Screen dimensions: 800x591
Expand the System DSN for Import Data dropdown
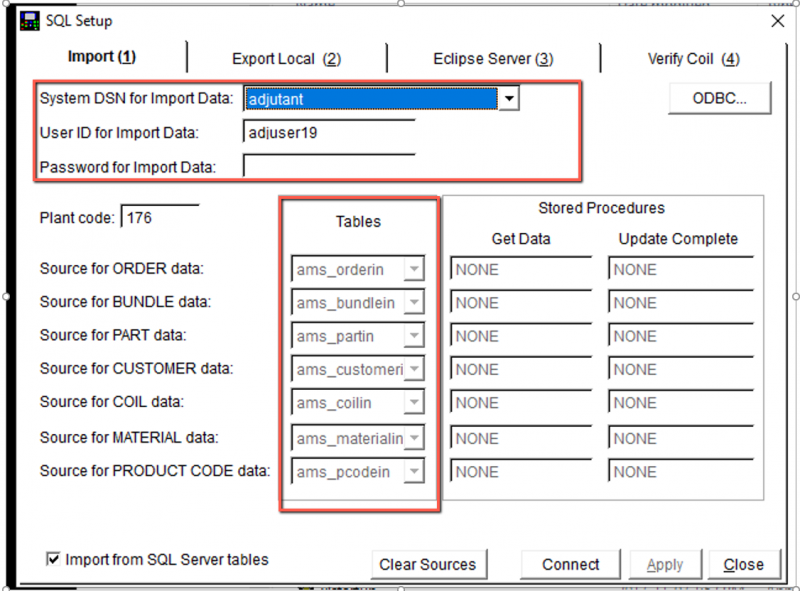[x=509, y=99]
